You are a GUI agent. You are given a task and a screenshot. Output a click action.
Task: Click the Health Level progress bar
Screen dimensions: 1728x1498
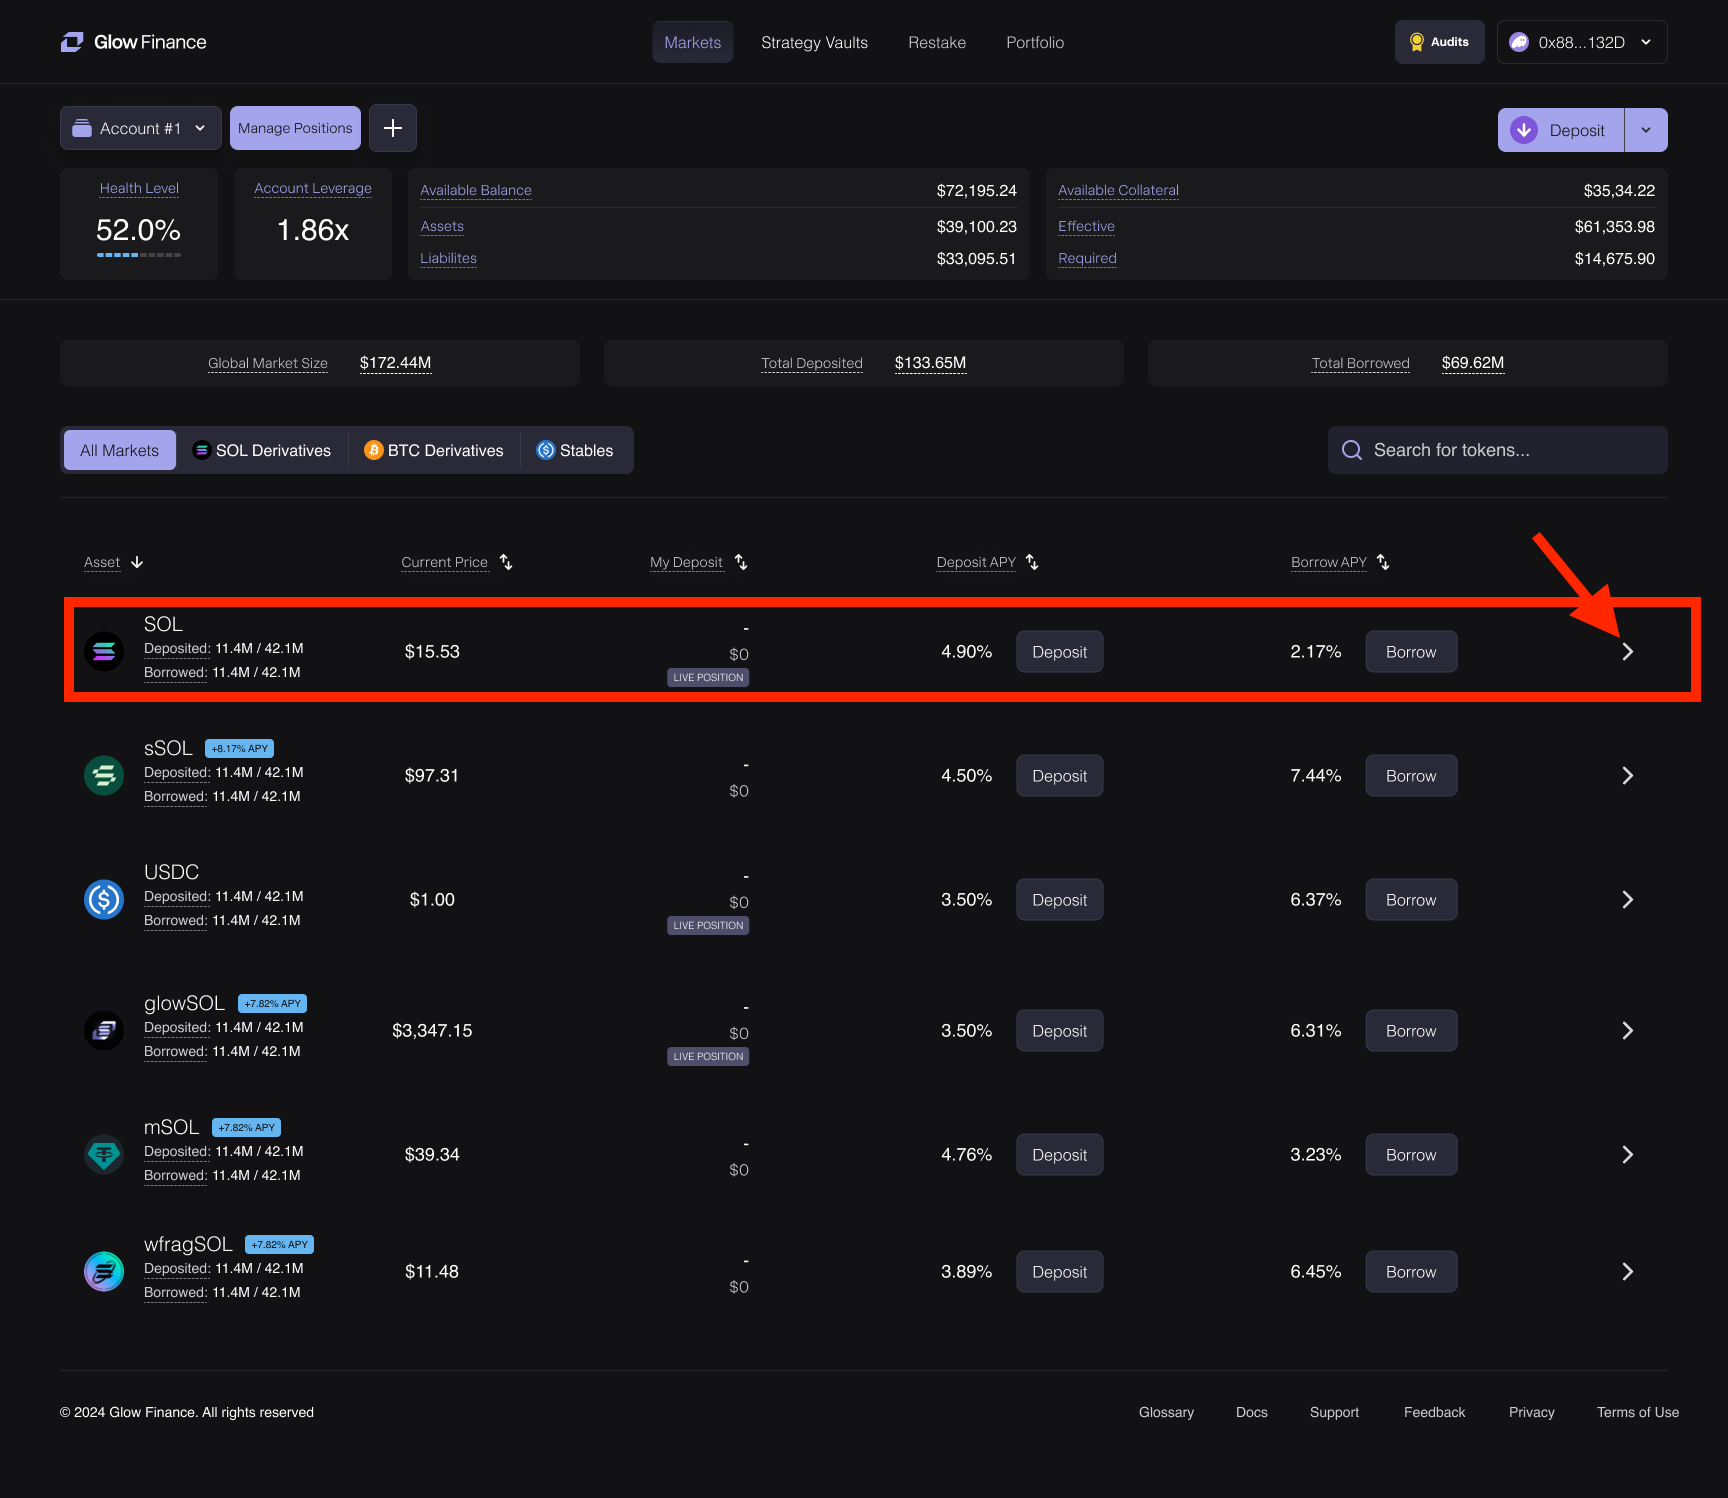[139, 255]
